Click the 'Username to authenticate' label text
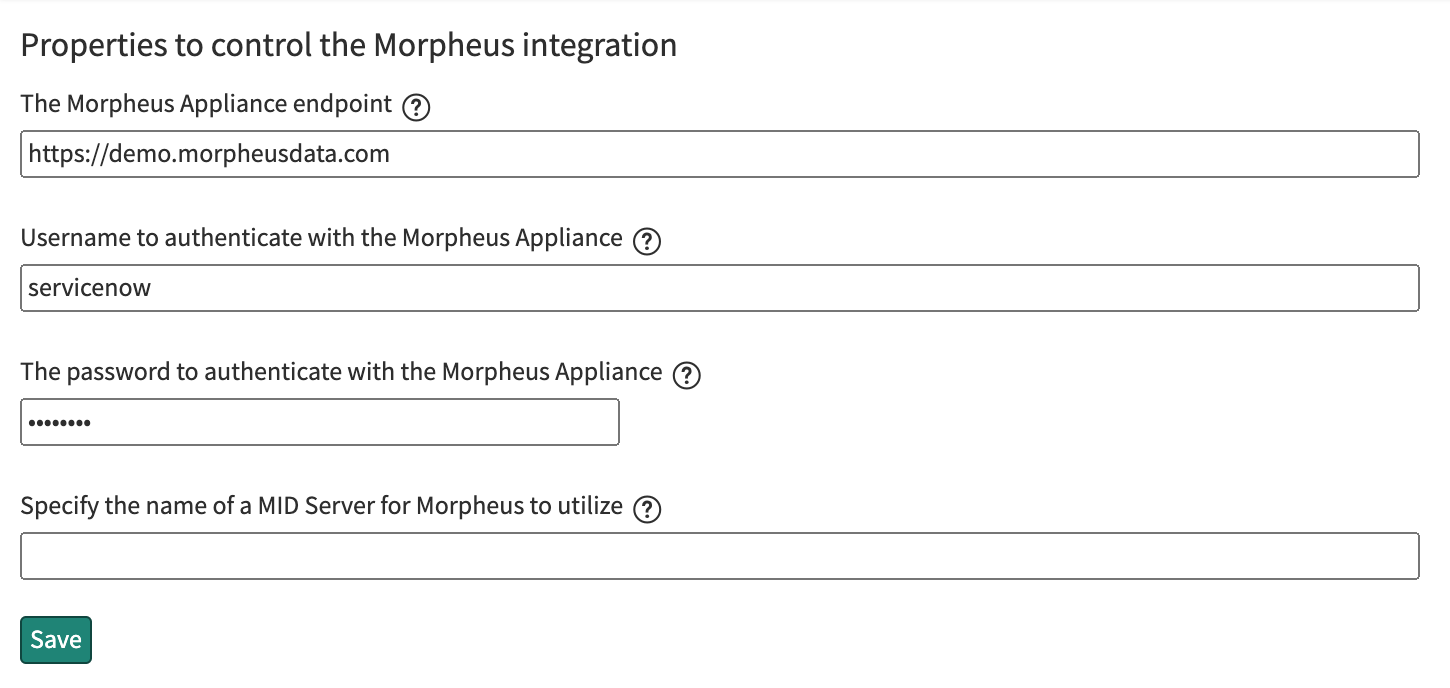The image size is (1450, 688). pos(321,238)
